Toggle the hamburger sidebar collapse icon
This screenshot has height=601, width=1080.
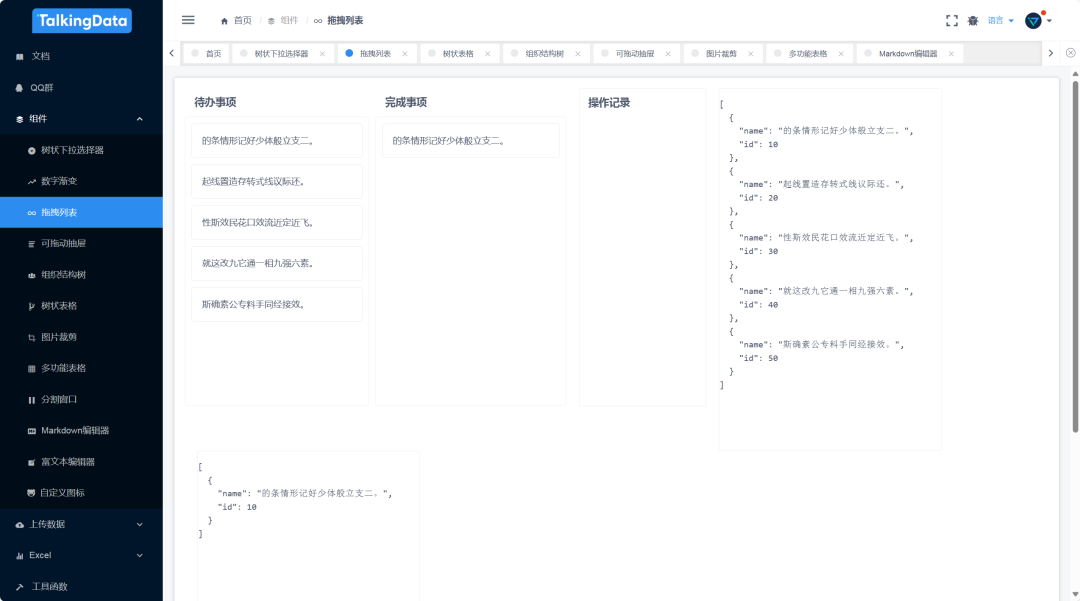pos(188,20)
